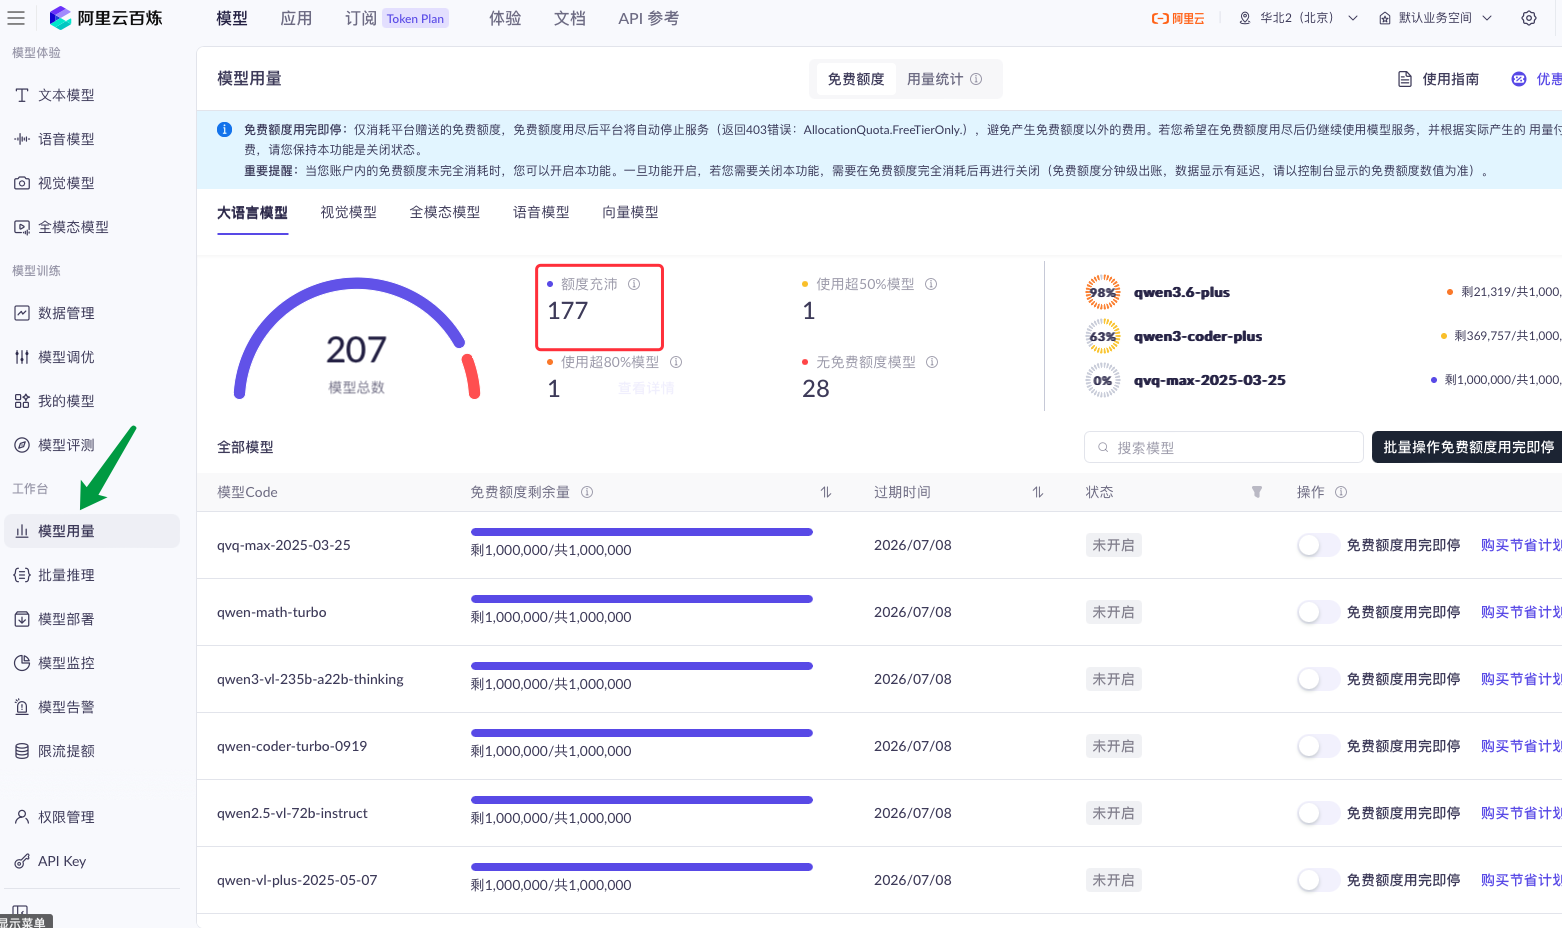Click info icon beside 操作 header
The height and width of the screenshot is (928, 1562).
pyautogui.click(x=1341, y=492)
